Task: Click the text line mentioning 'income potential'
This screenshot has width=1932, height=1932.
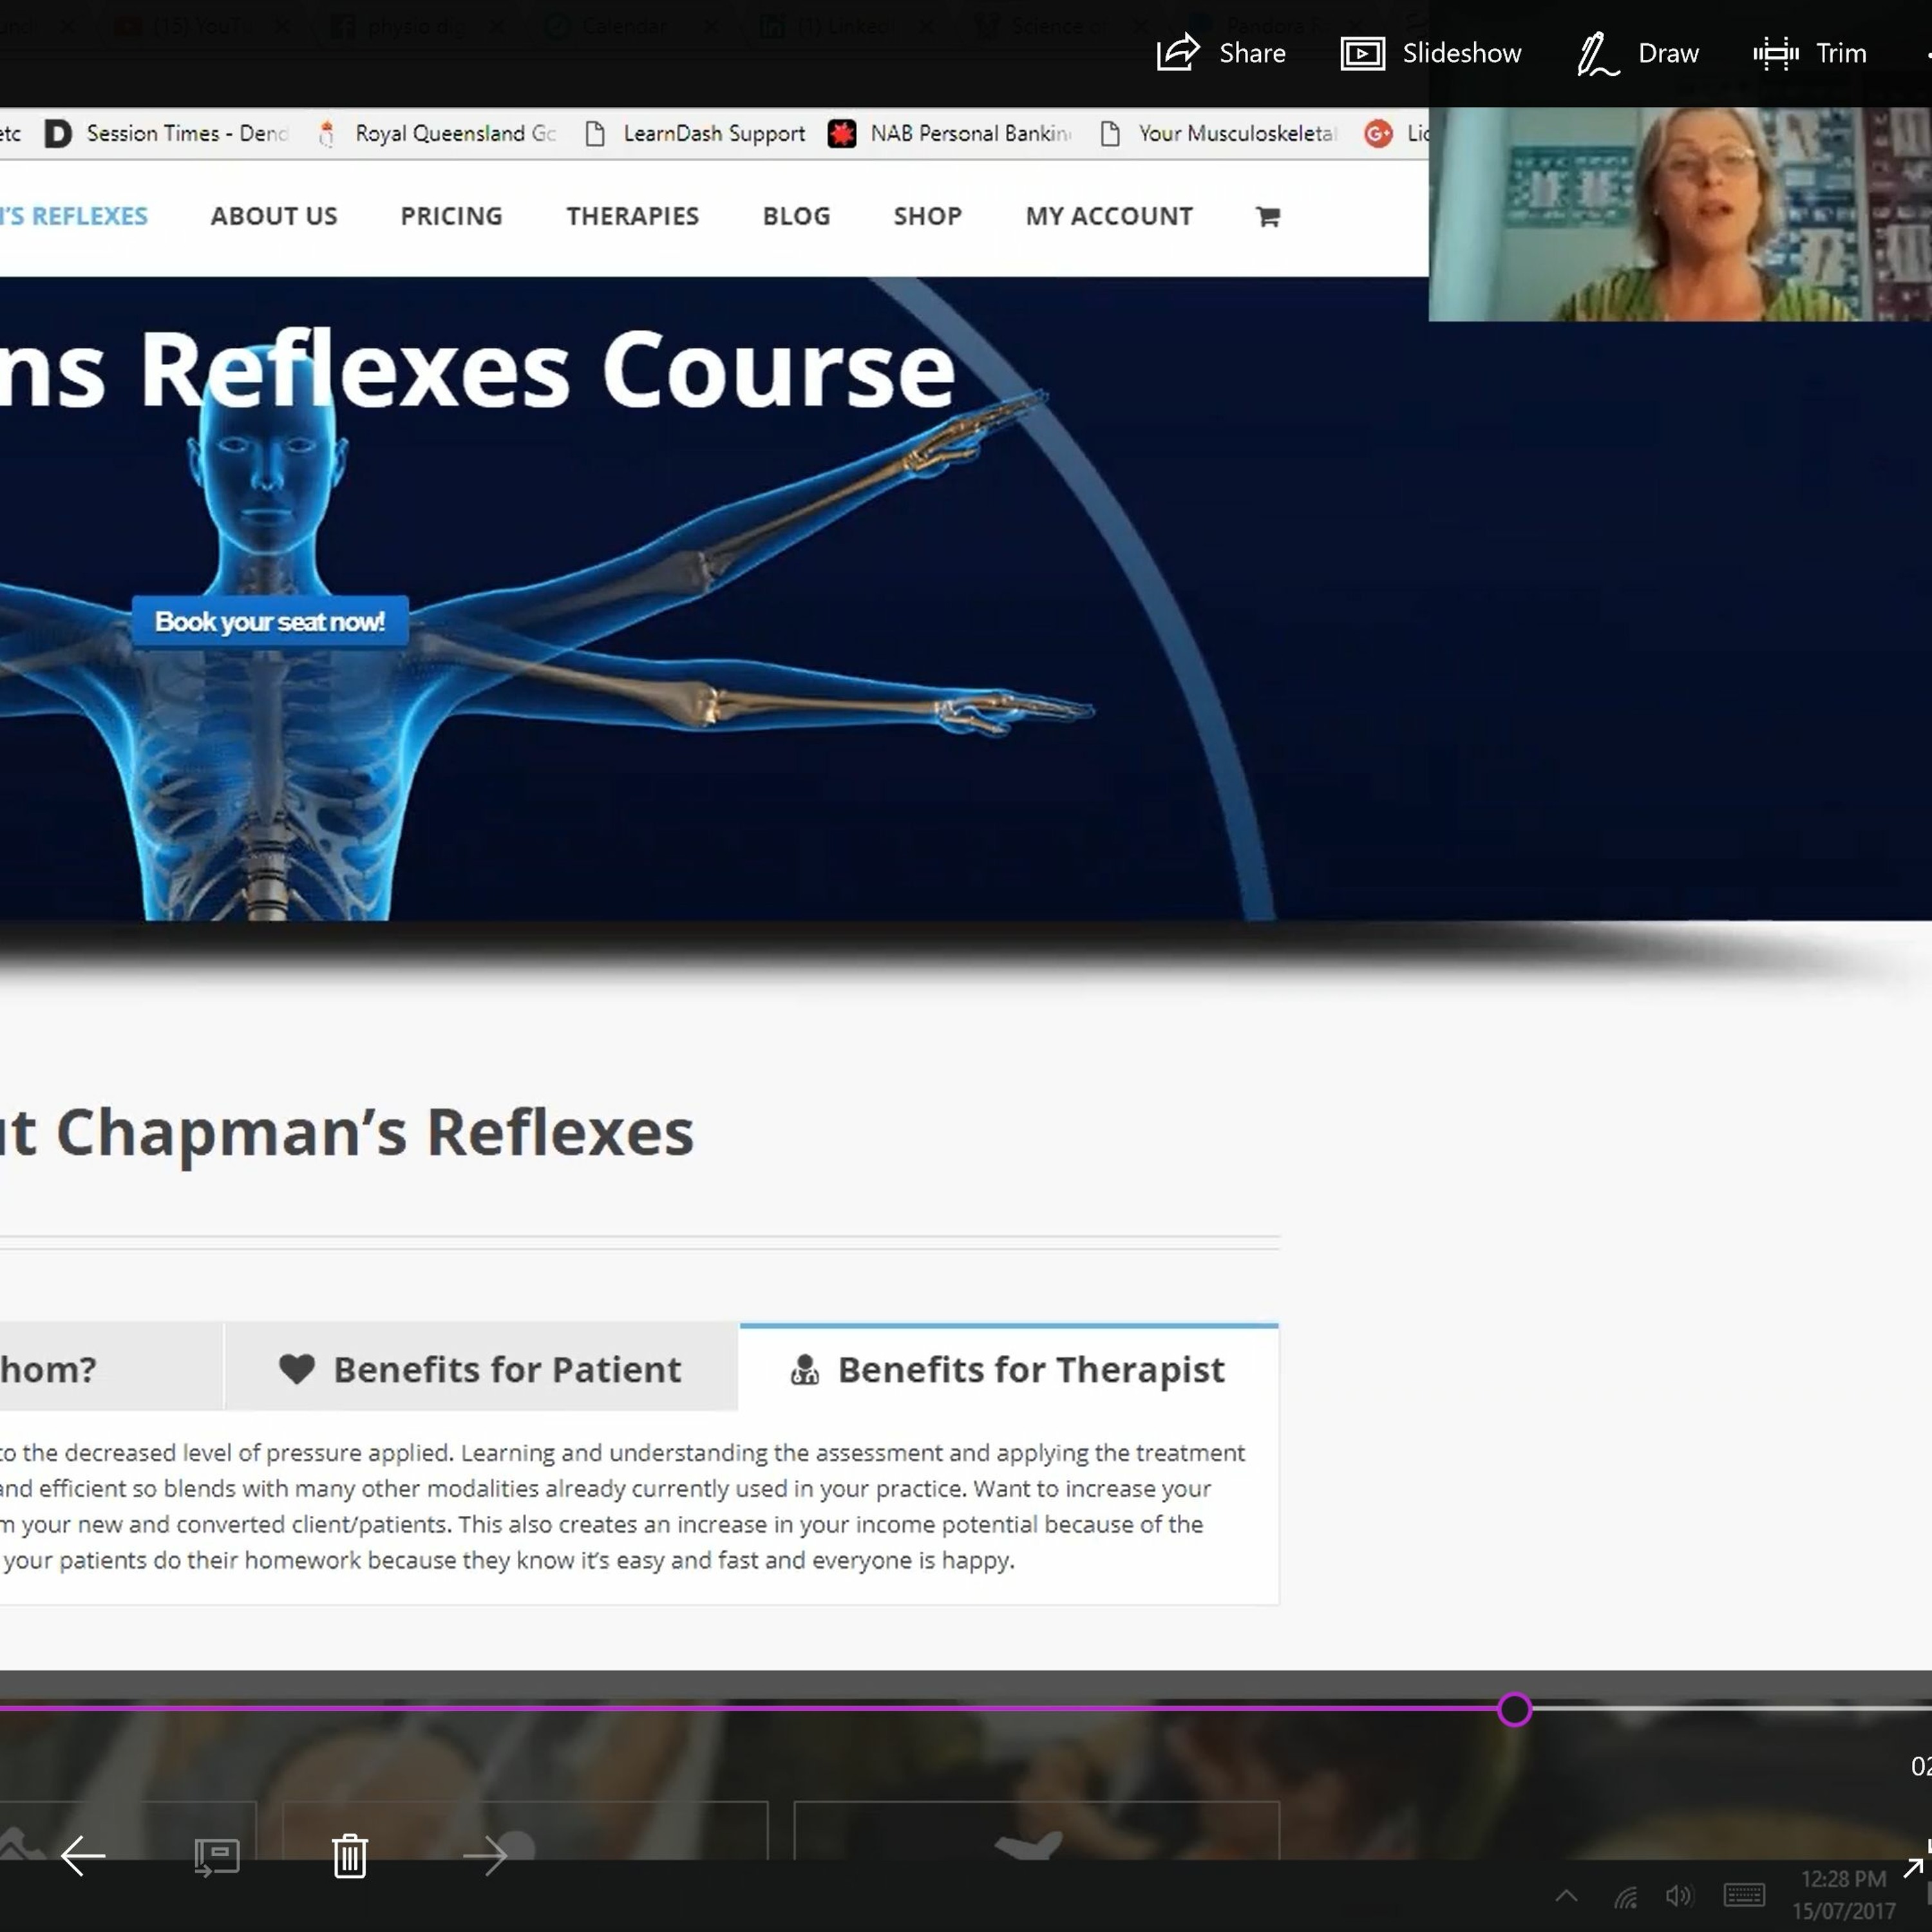Action: point(601,1524)
